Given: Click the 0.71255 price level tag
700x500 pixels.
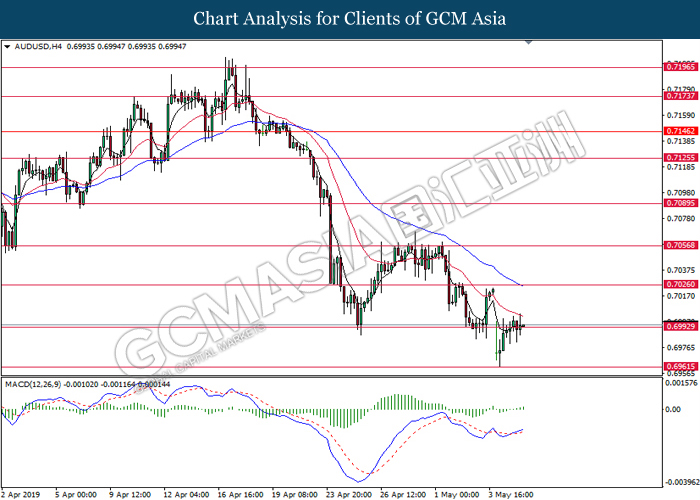Looking at the screenshot, I should coord(680,157).
